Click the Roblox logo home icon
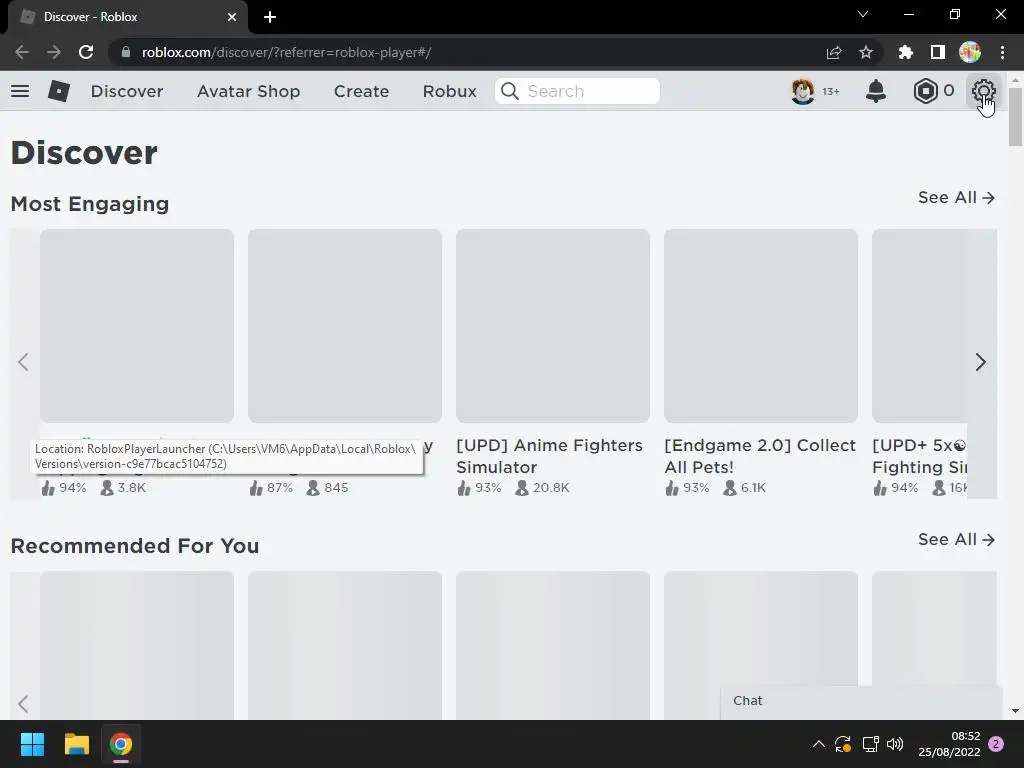 coord(59,91)
